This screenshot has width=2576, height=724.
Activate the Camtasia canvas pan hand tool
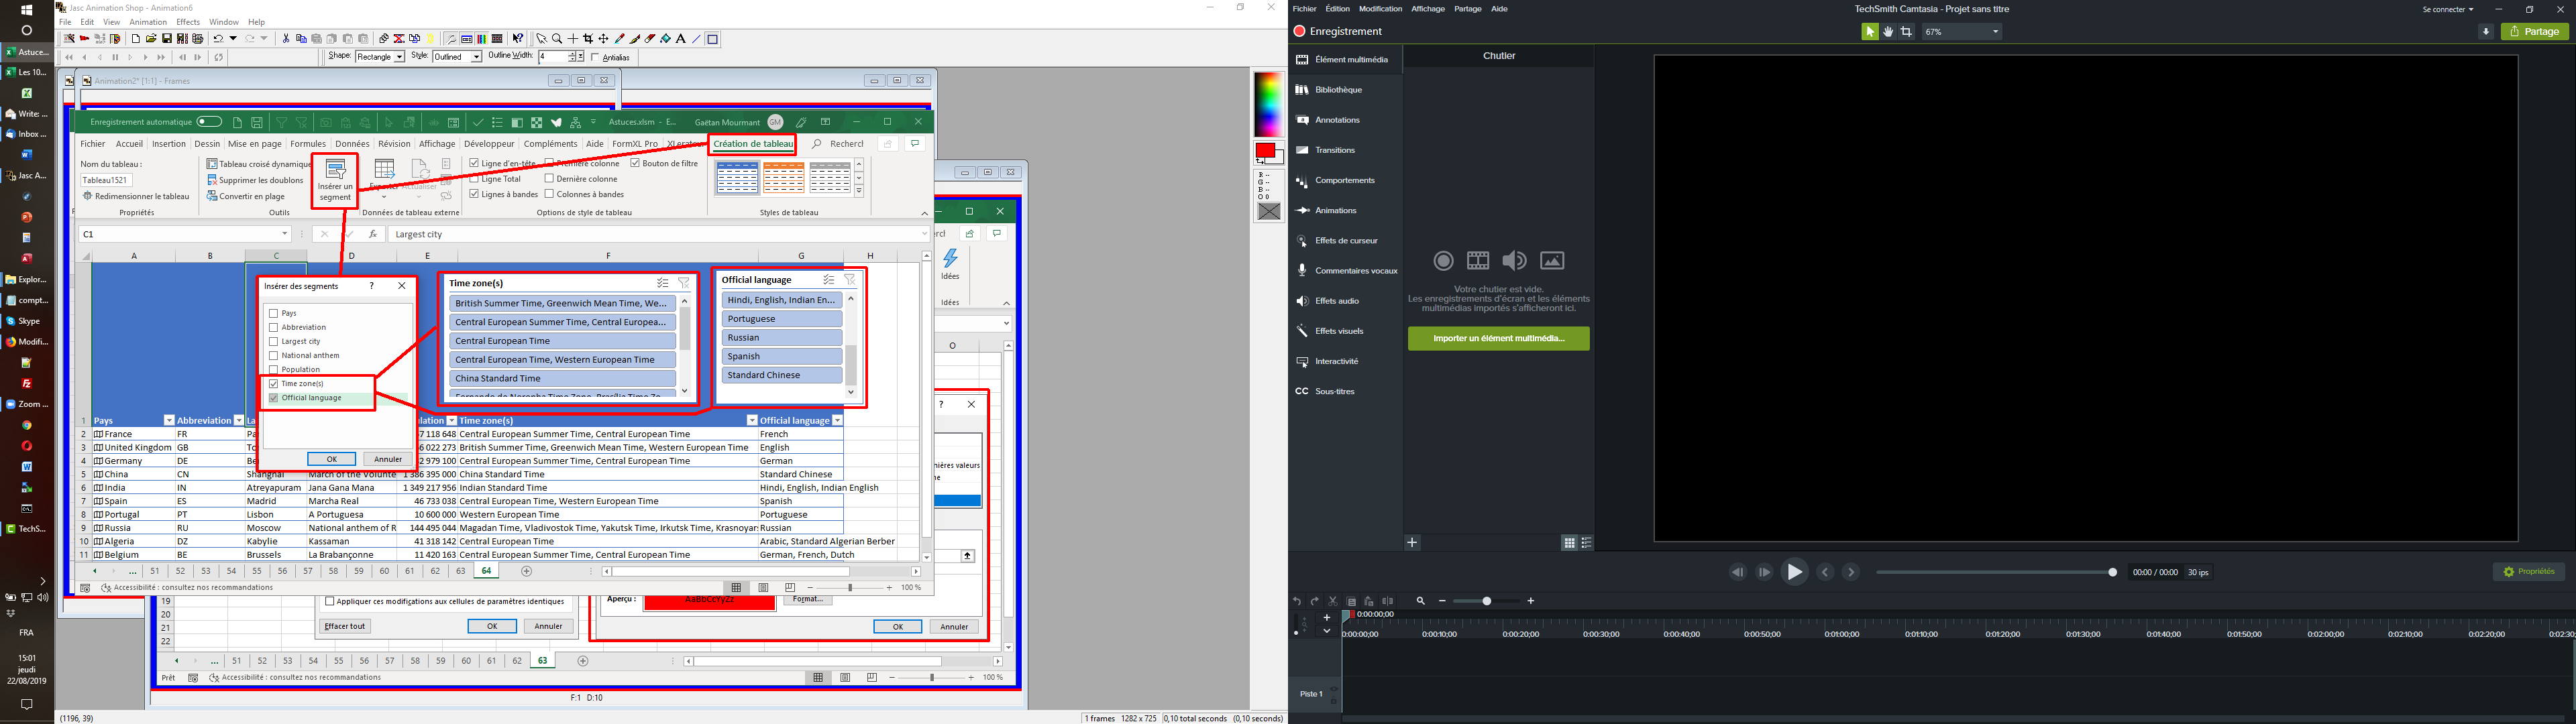[1888, 32]
